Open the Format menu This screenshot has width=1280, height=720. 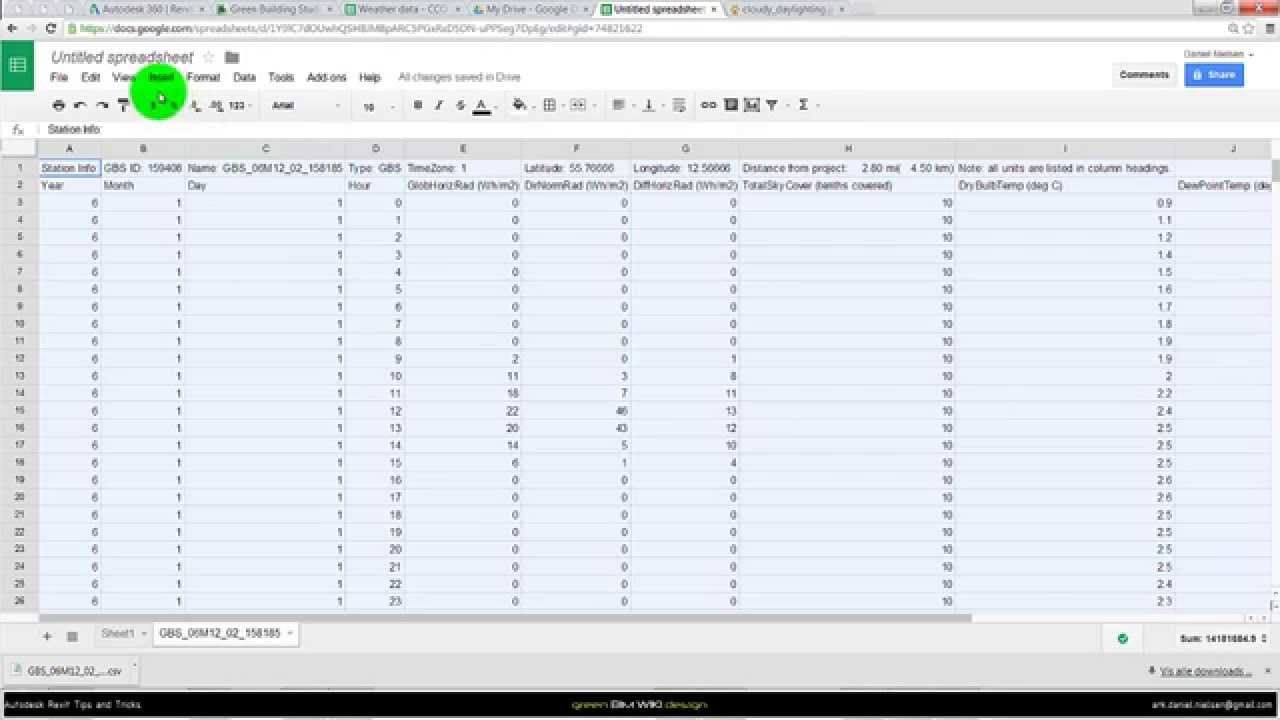[203, 77]
